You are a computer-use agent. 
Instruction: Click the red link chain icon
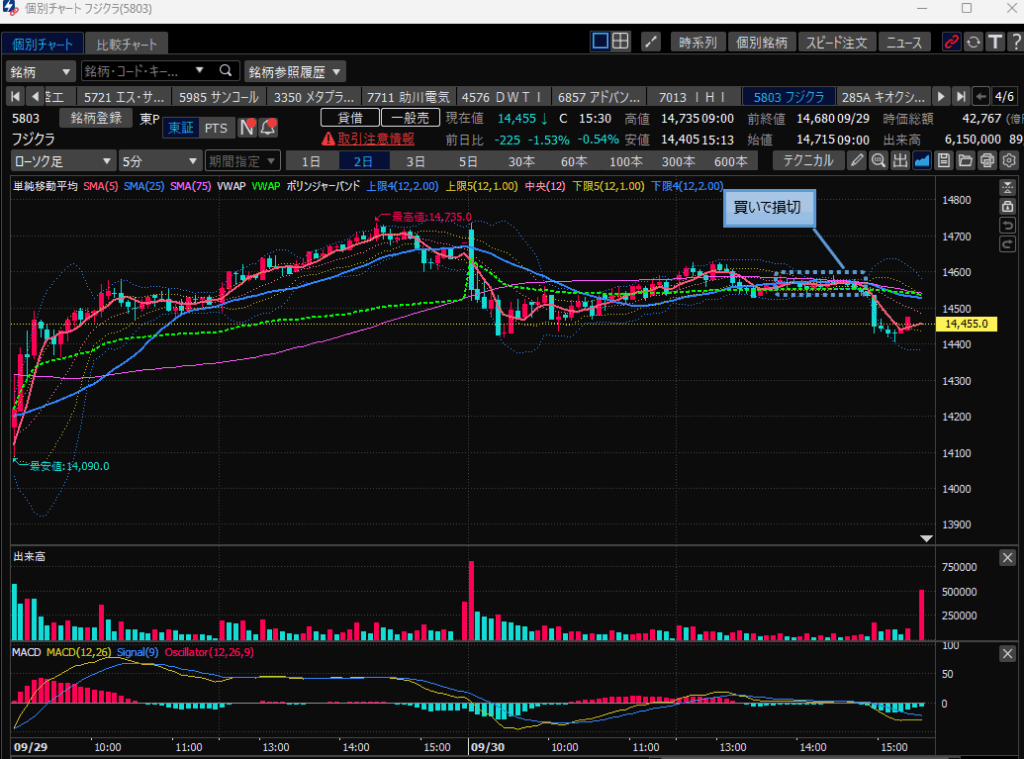pos(950,42)
